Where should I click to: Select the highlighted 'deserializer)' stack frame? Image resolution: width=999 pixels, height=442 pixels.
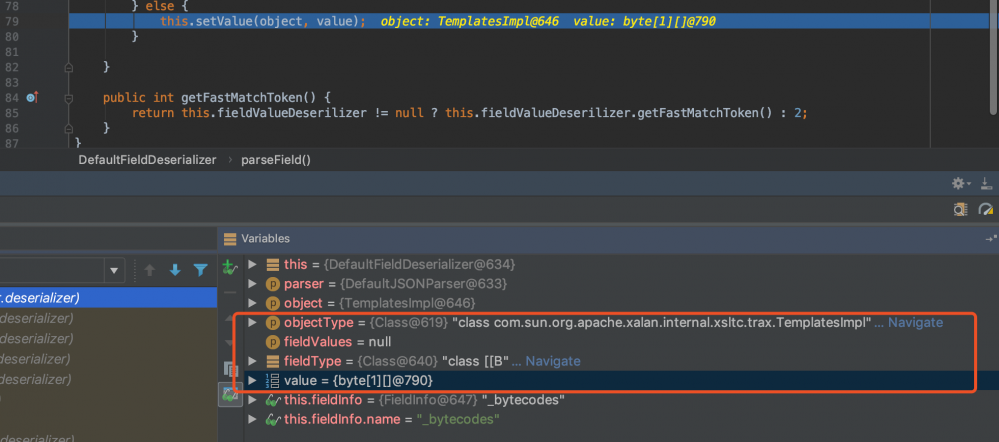[x=108, y=297]
